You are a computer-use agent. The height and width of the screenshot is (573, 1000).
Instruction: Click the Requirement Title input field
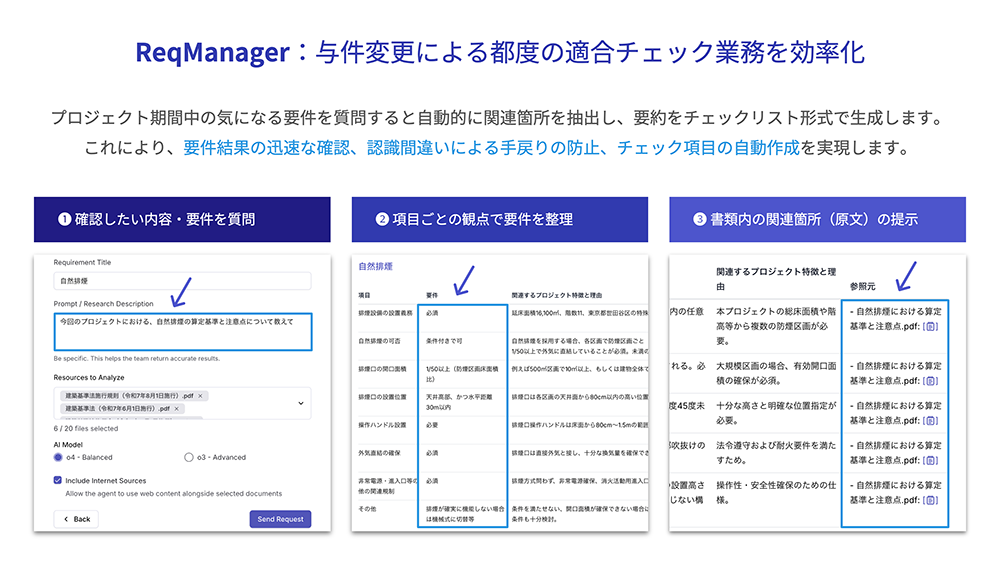[x=182, y=282]
